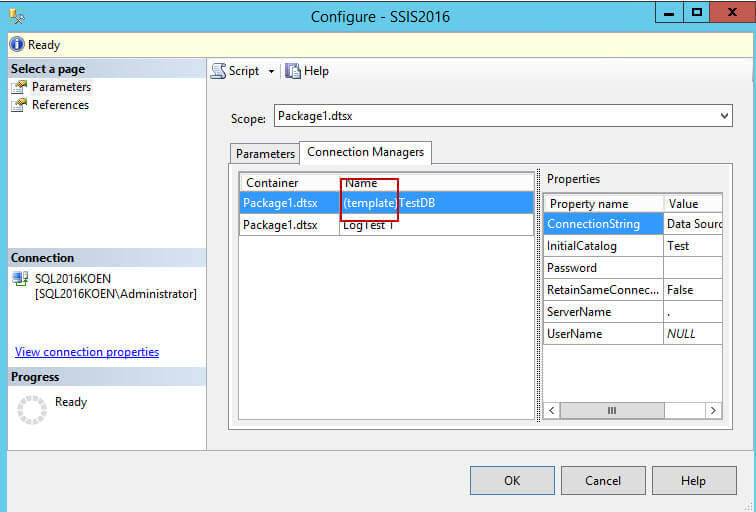Switch to the Parameters tab

coord(265,154)
